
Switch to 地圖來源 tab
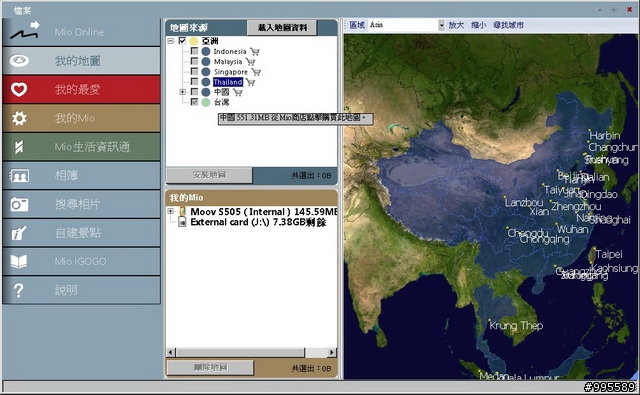pyautogui.click(x=189, y=27)
